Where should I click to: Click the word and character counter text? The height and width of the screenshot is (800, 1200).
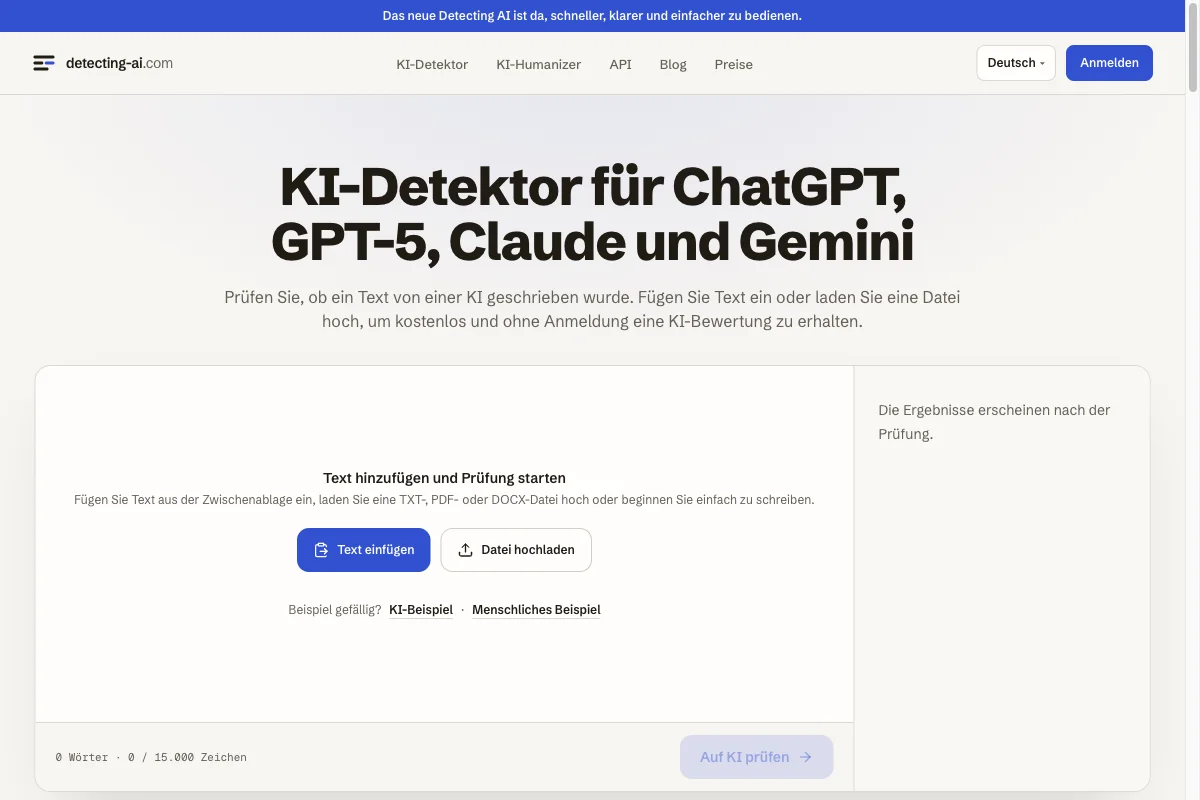click(x=151, y=757)
